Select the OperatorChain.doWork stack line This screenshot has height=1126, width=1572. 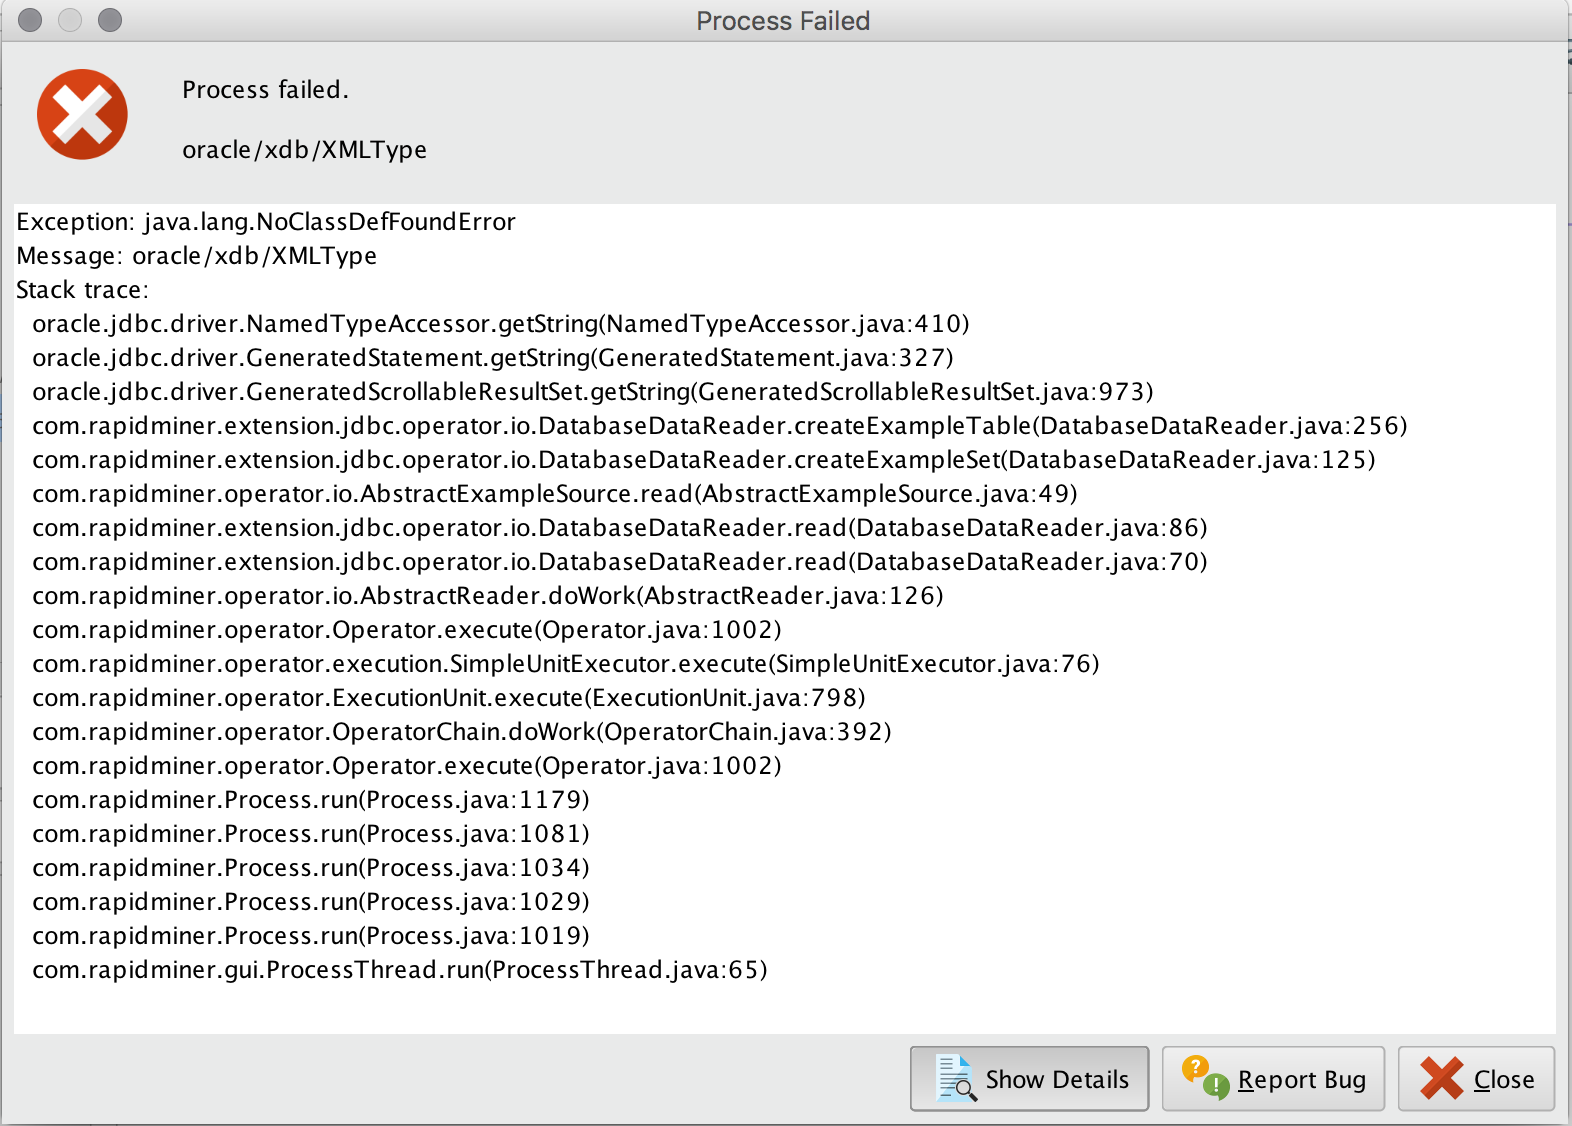462,732
